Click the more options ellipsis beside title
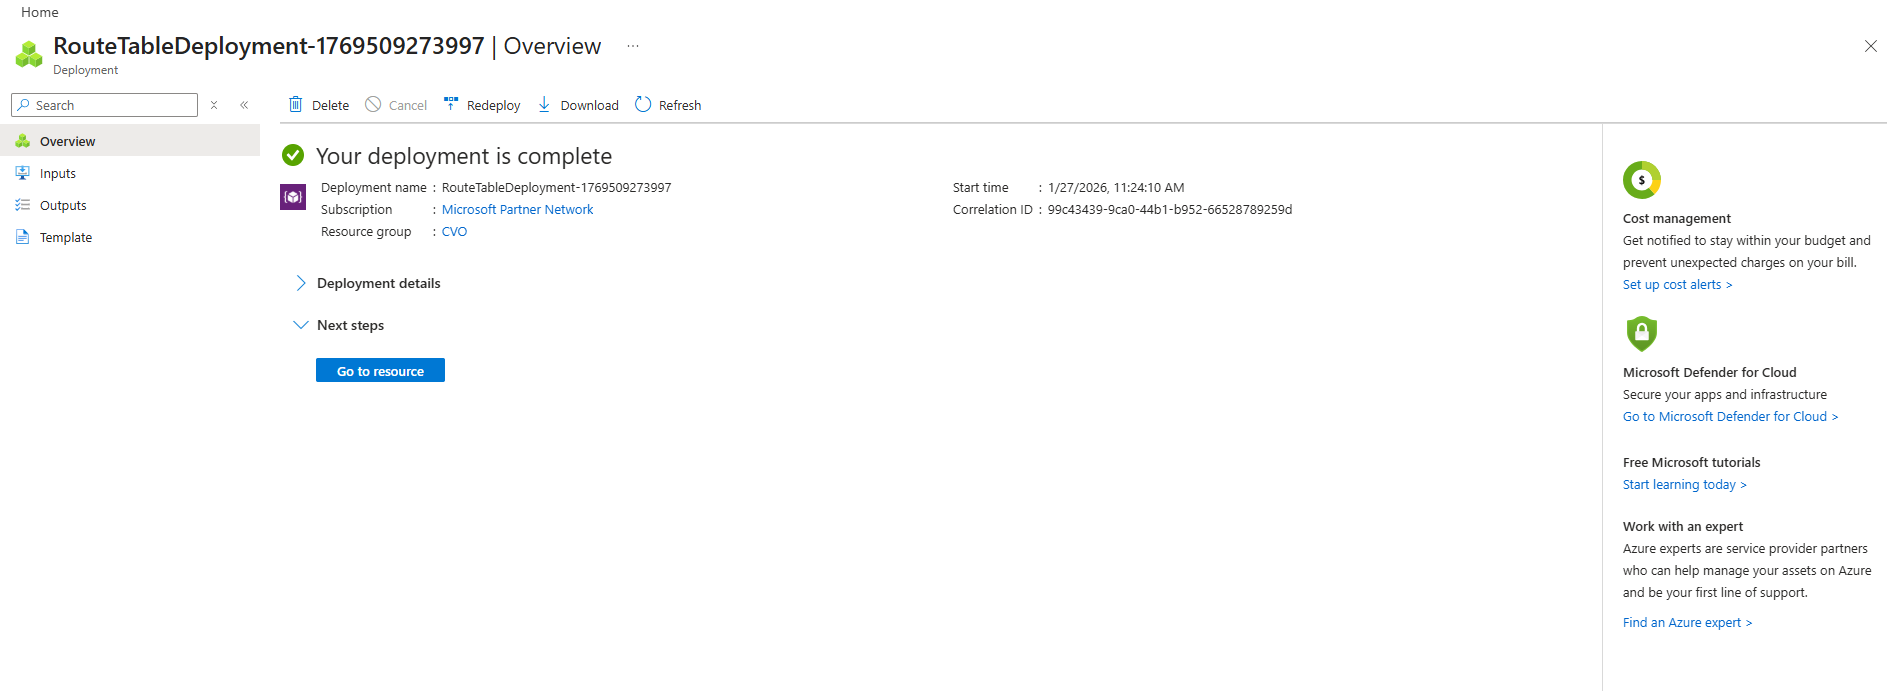Viewport: 1901px width, 691px height. pyautogui.click(x=633, y=46)
